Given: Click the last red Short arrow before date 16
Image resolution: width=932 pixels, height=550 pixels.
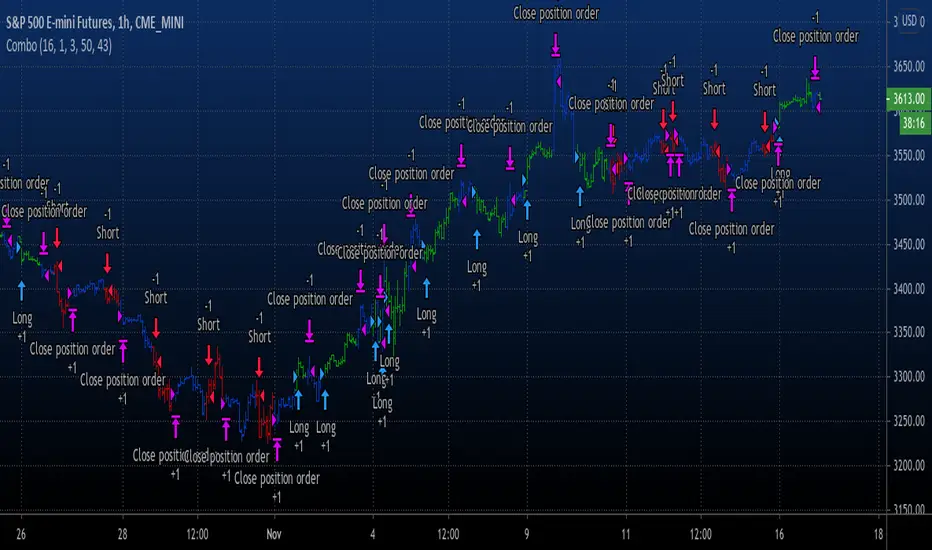Looking at the screenshot, I should [764, 122].
